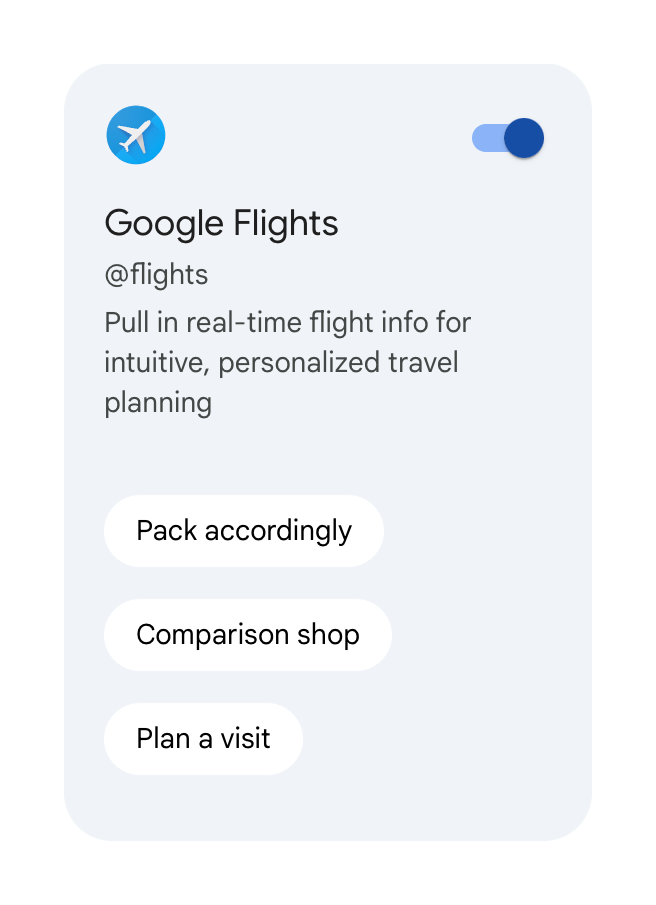Open the Plan a visit prompt suggestion
The width and height of the screenshot is (656, 905).
click(x=203, y=739)
